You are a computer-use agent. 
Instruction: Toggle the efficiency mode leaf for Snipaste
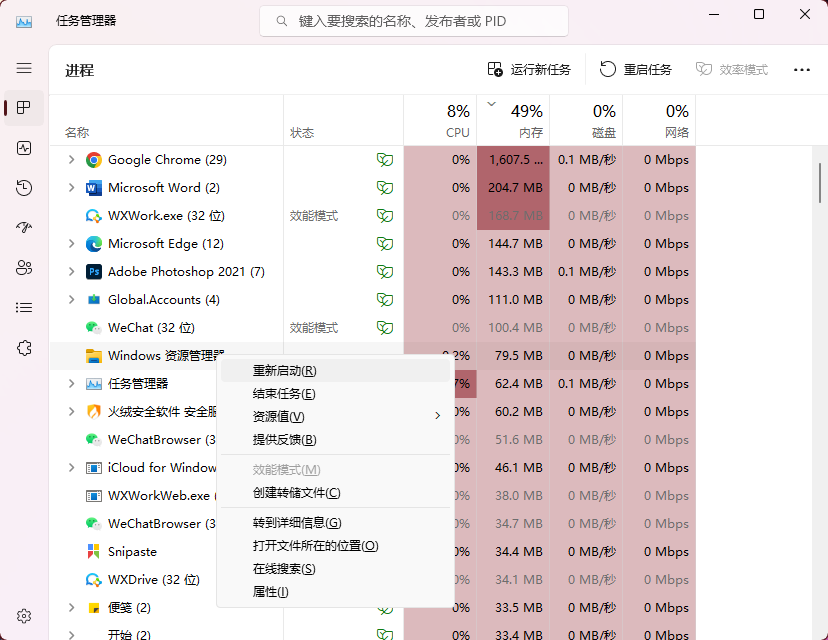click(385, 551)
